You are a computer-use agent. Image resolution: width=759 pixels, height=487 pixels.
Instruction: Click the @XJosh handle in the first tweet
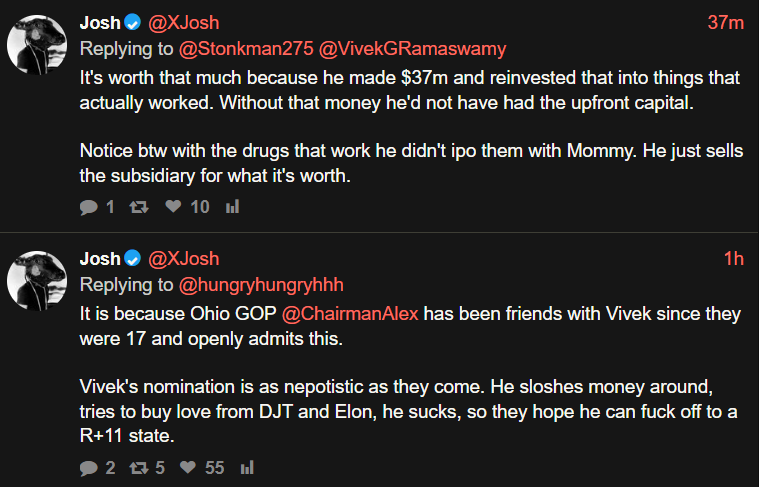pos(183,23)
